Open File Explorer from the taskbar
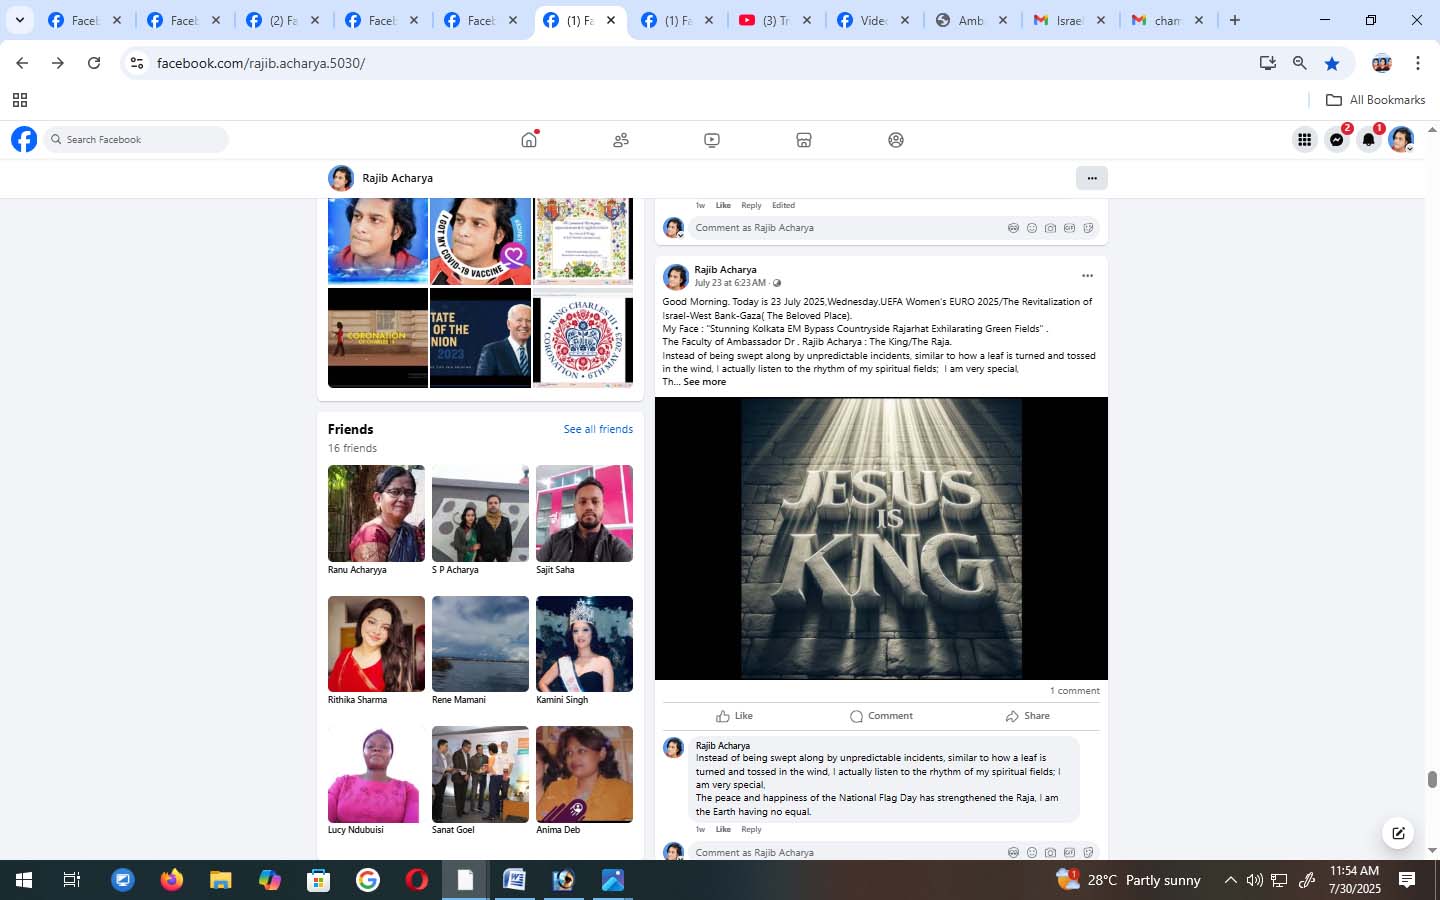The height and width of the screenshot is (900, 1440). pos(220,880)
